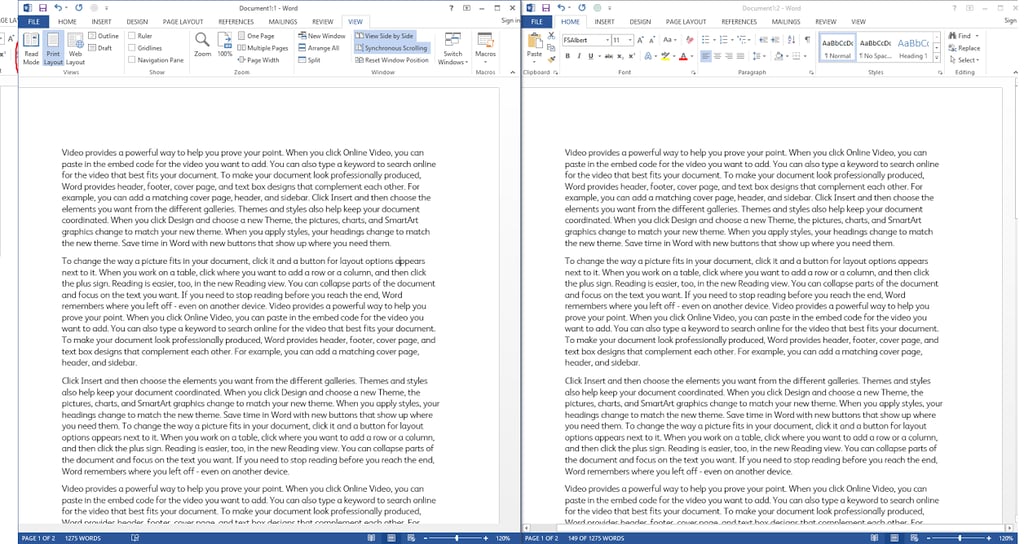Viewport: 1024px width, 544px height.
Task: Choose One Page zoom in the left window
Action: point(256,36)
